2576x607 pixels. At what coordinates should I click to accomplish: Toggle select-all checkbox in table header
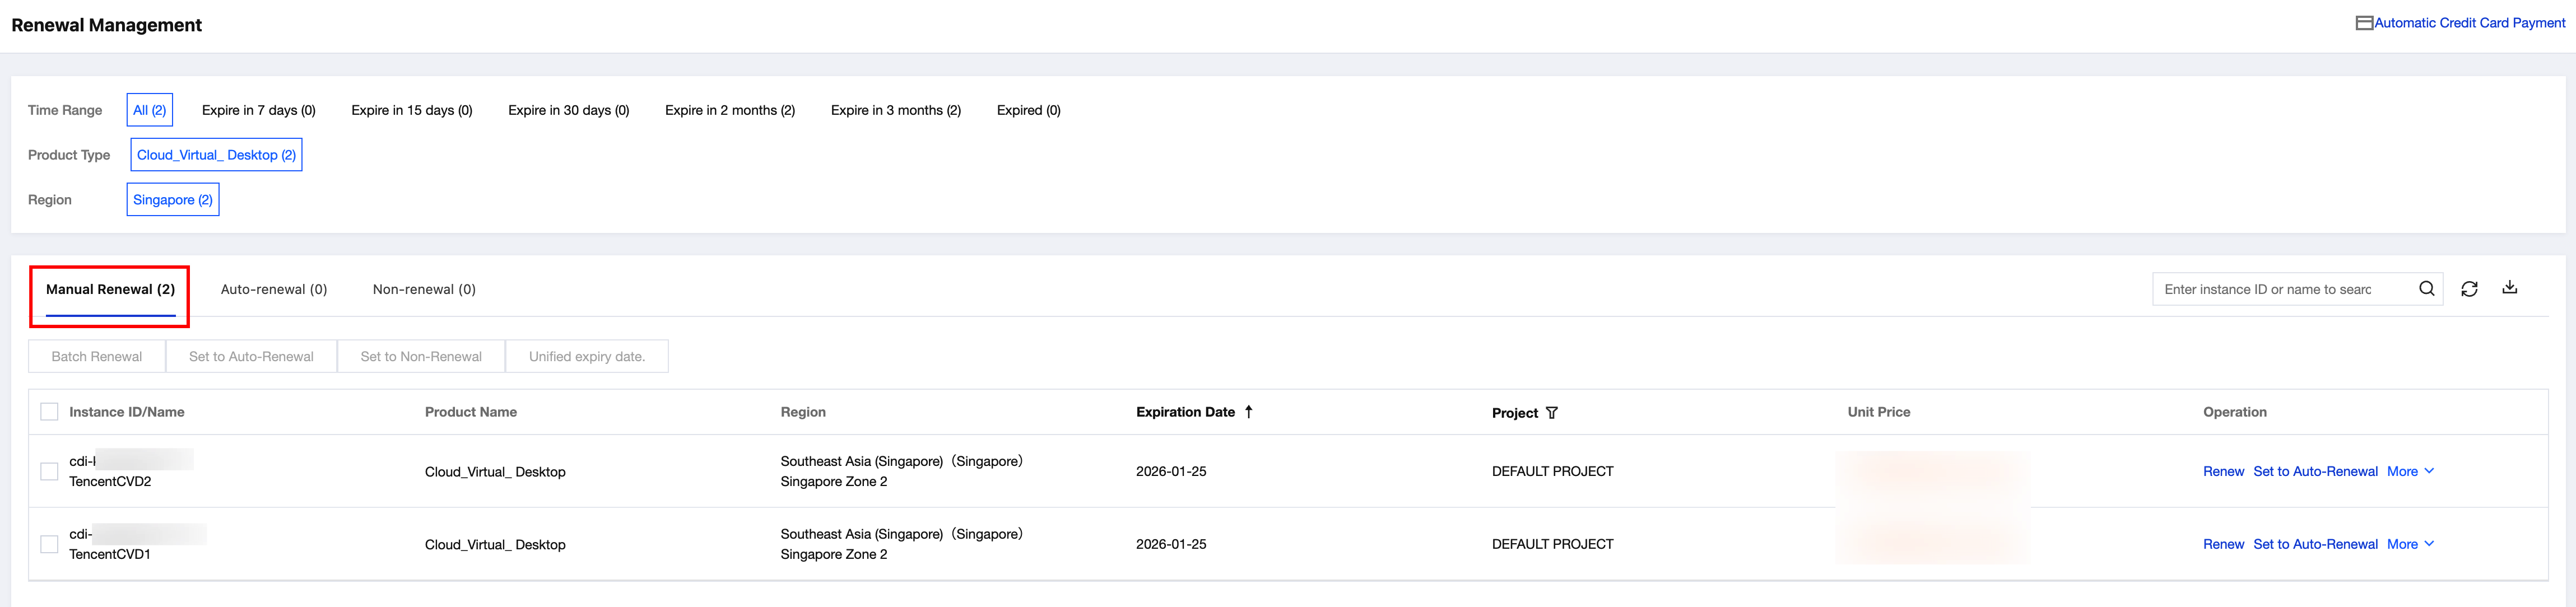[49, 412]
